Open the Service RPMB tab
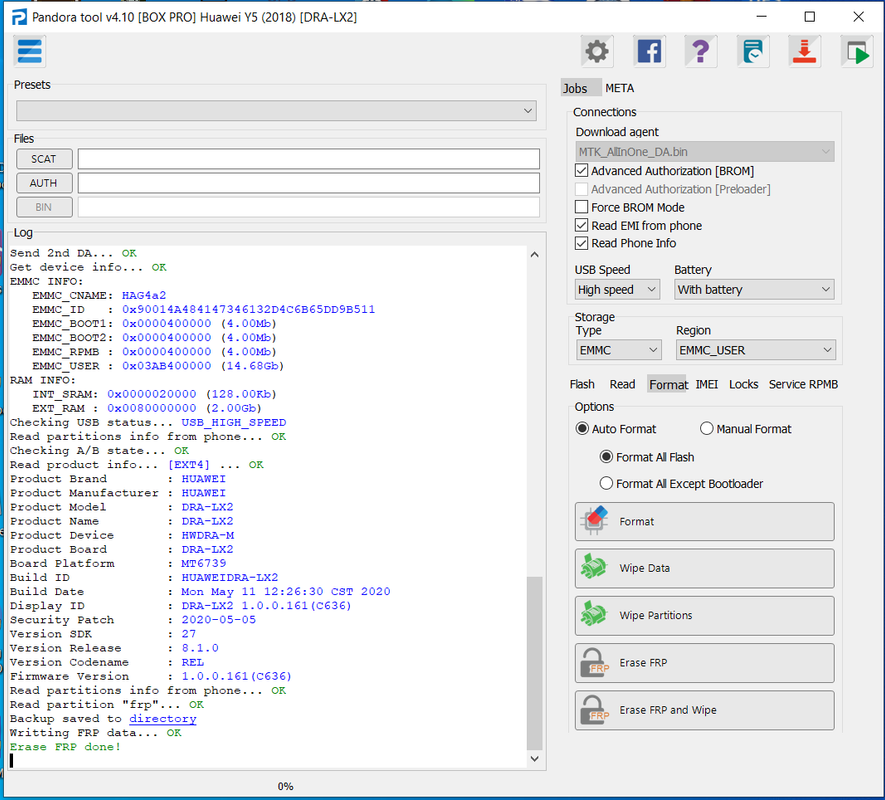The image size is (885, 800). [x=803, y=384]
